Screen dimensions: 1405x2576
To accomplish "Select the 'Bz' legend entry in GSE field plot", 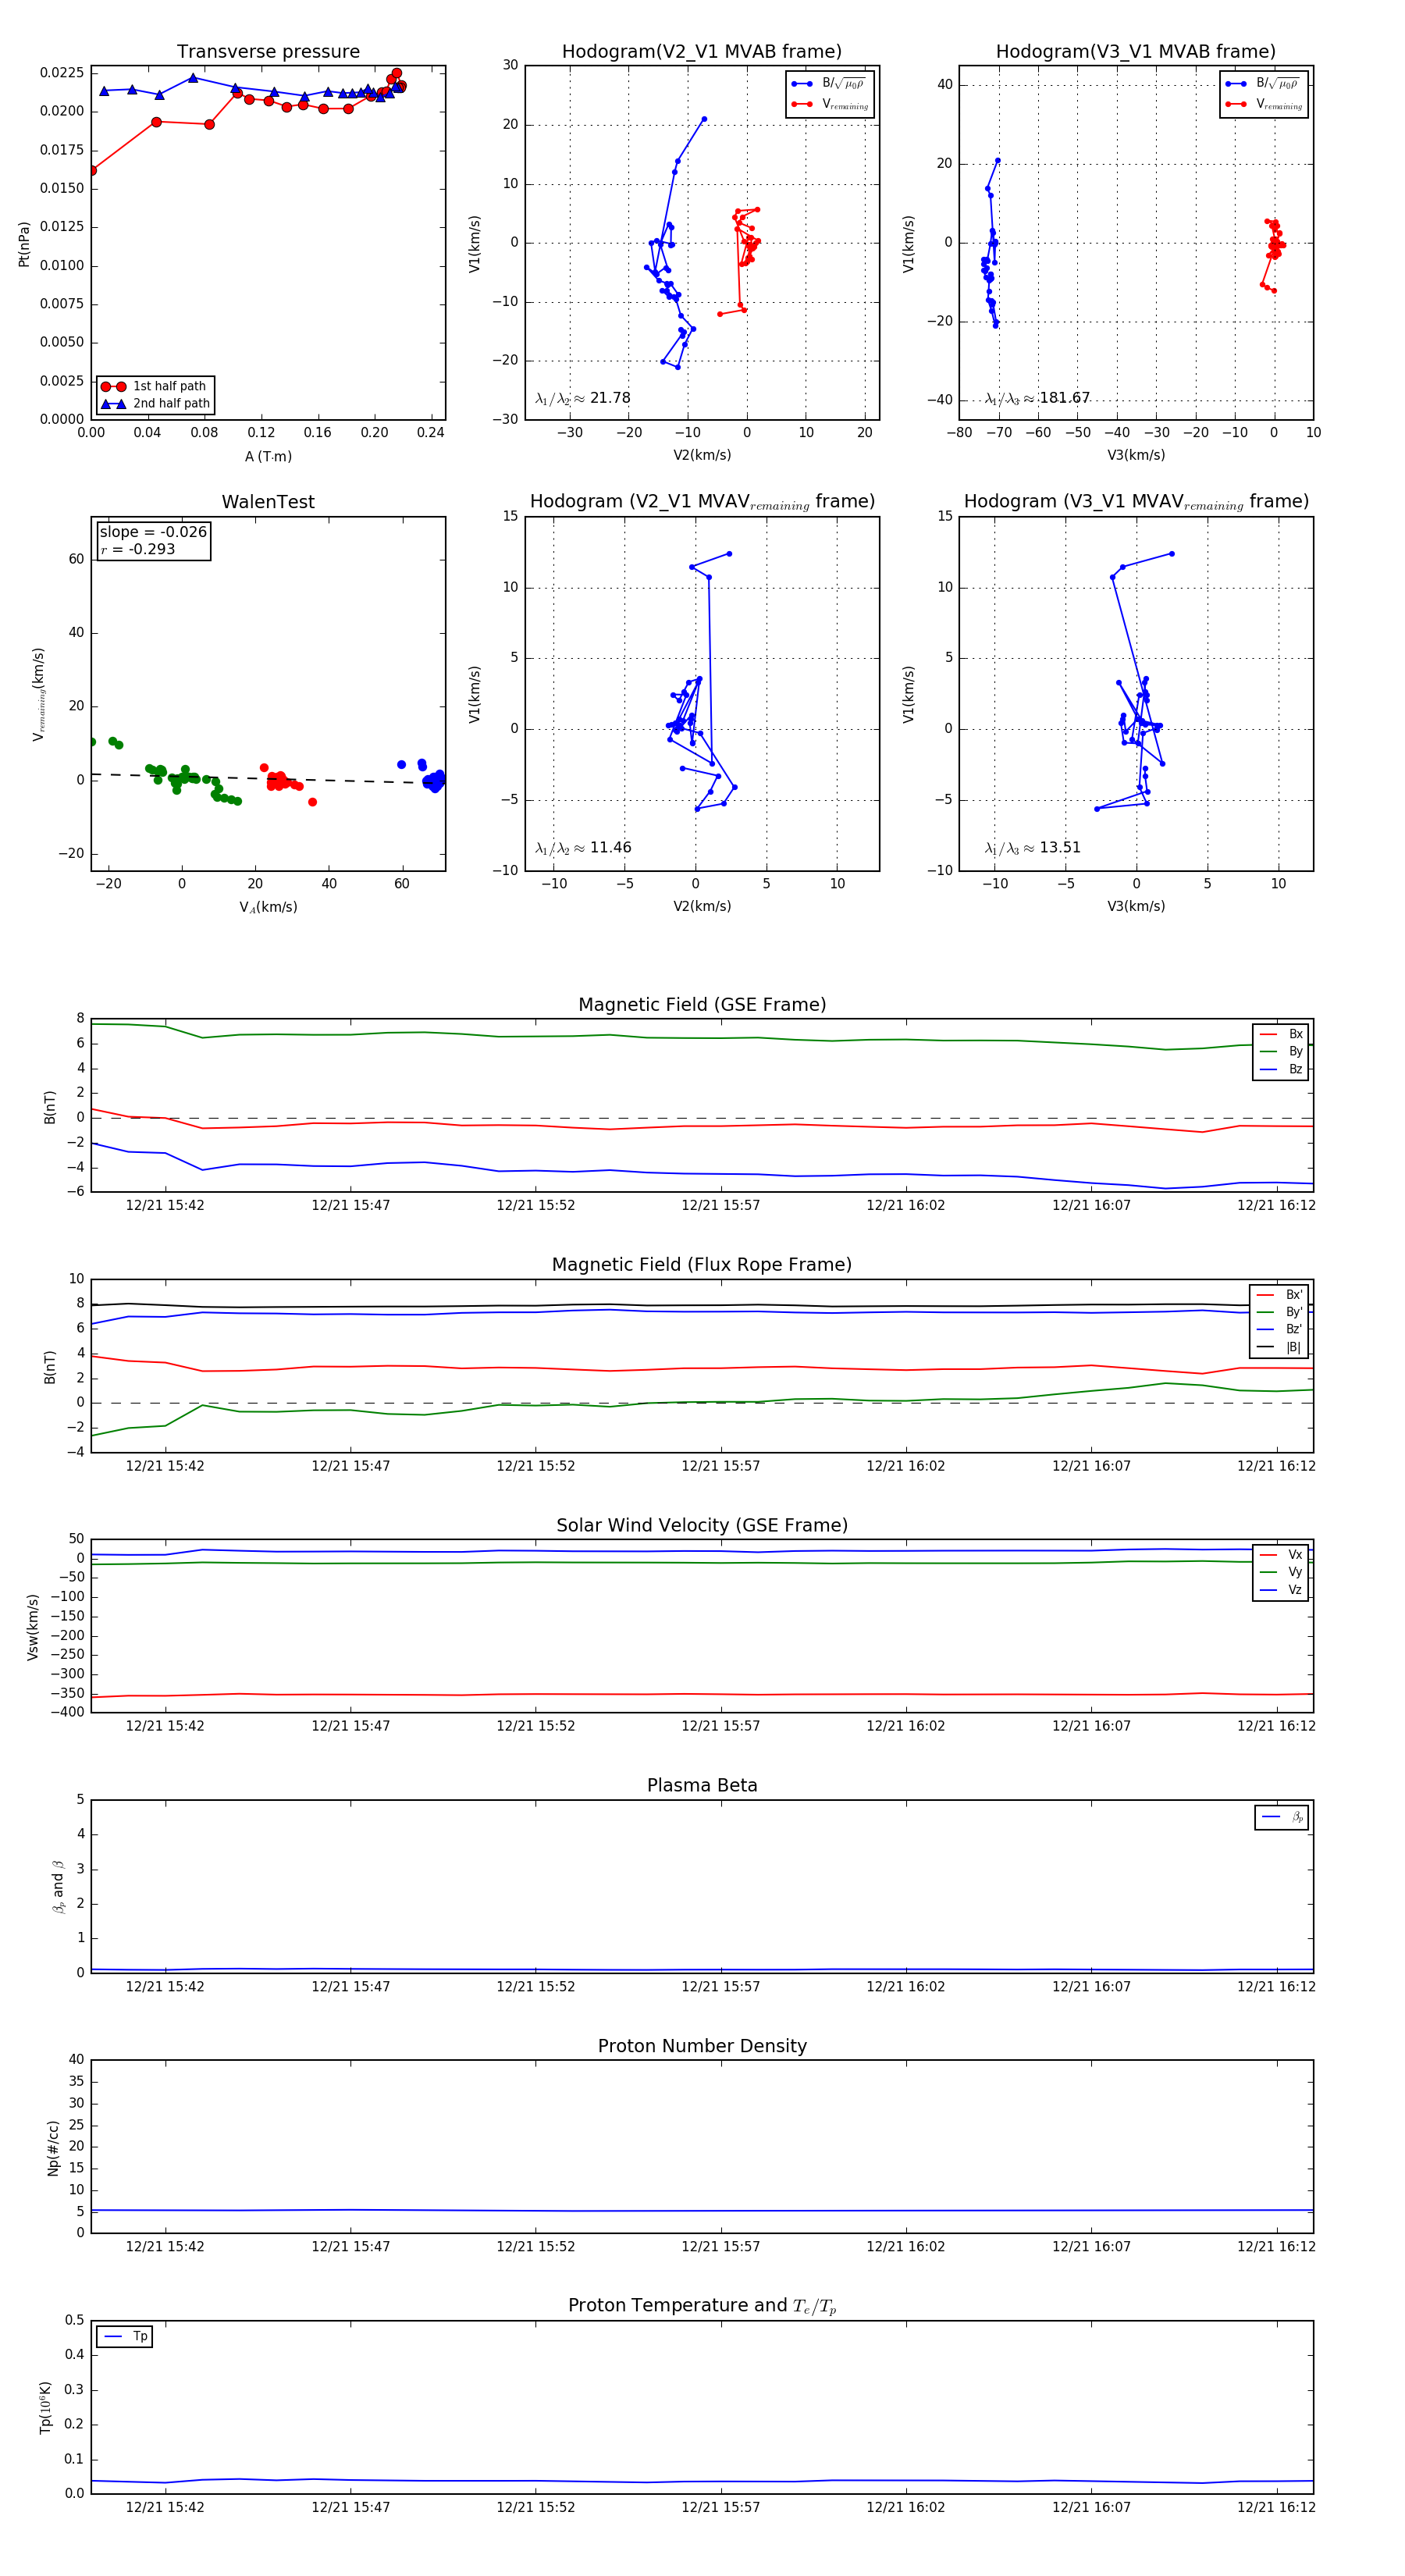I will click(x=1281, y=1070).
